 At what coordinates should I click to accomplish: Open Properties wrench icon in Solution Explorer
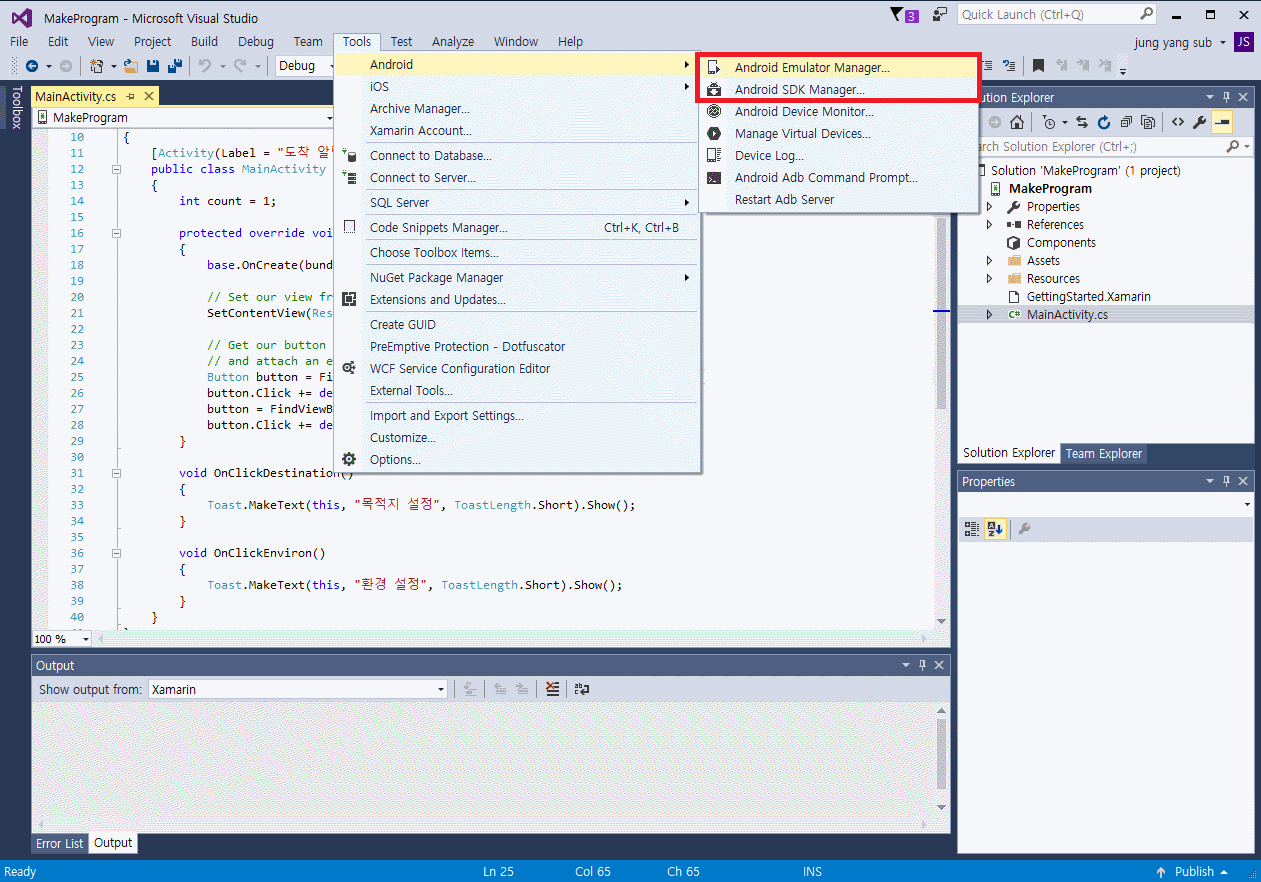click(1200, 122)
